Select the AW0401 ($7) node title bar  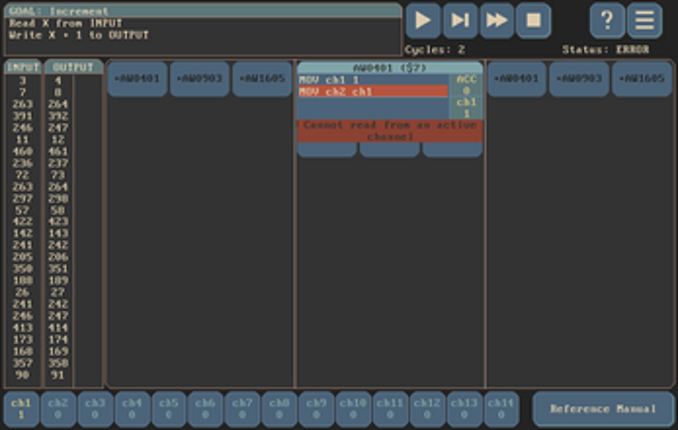390,68
